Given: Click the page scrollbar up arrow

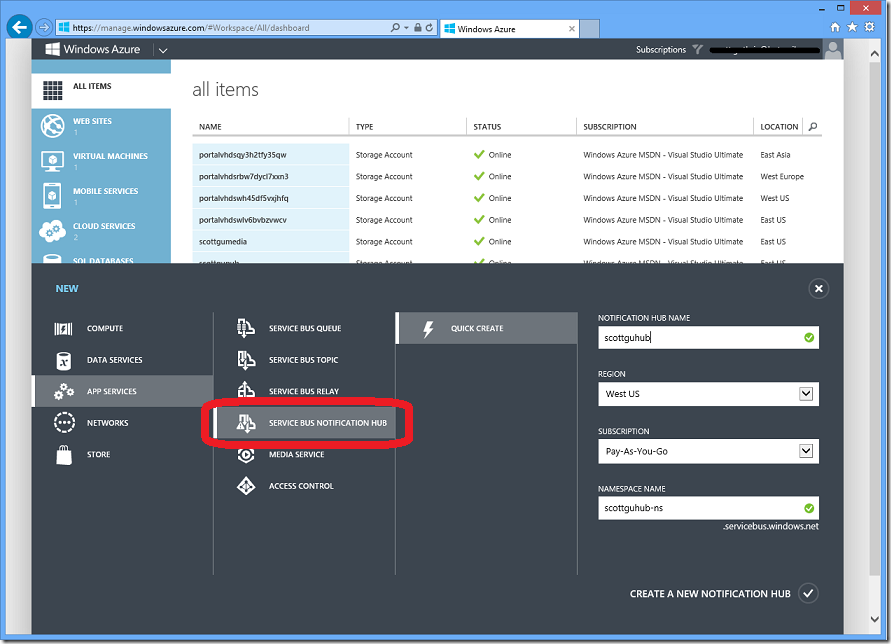Looking at the screenshot, I should (875, 53).
